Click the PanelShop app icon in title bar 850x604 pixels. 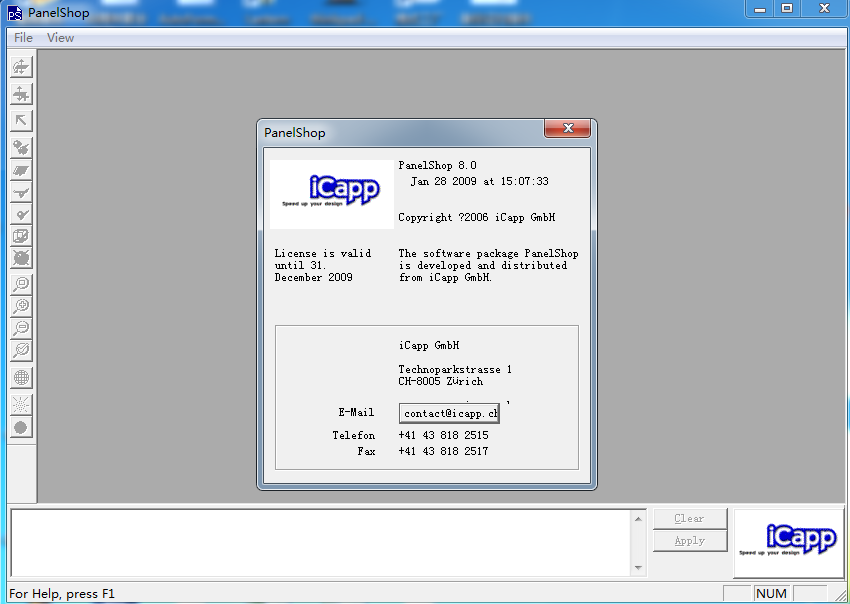coord(15,12)
